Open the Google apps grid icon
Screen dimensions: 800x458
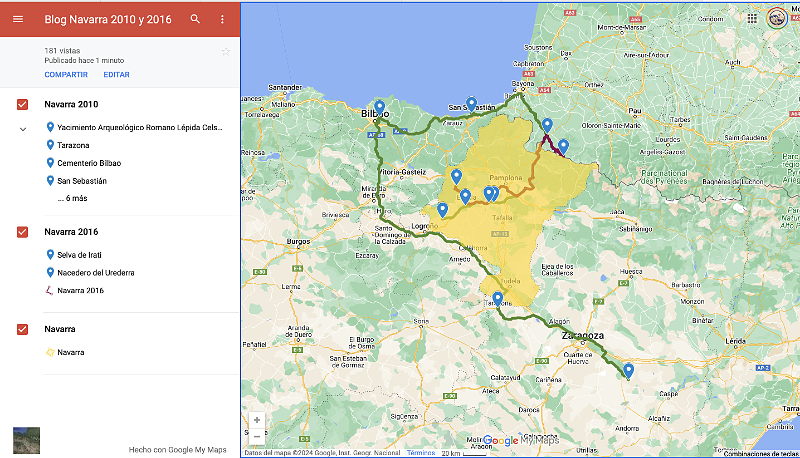tap(752, 18)
